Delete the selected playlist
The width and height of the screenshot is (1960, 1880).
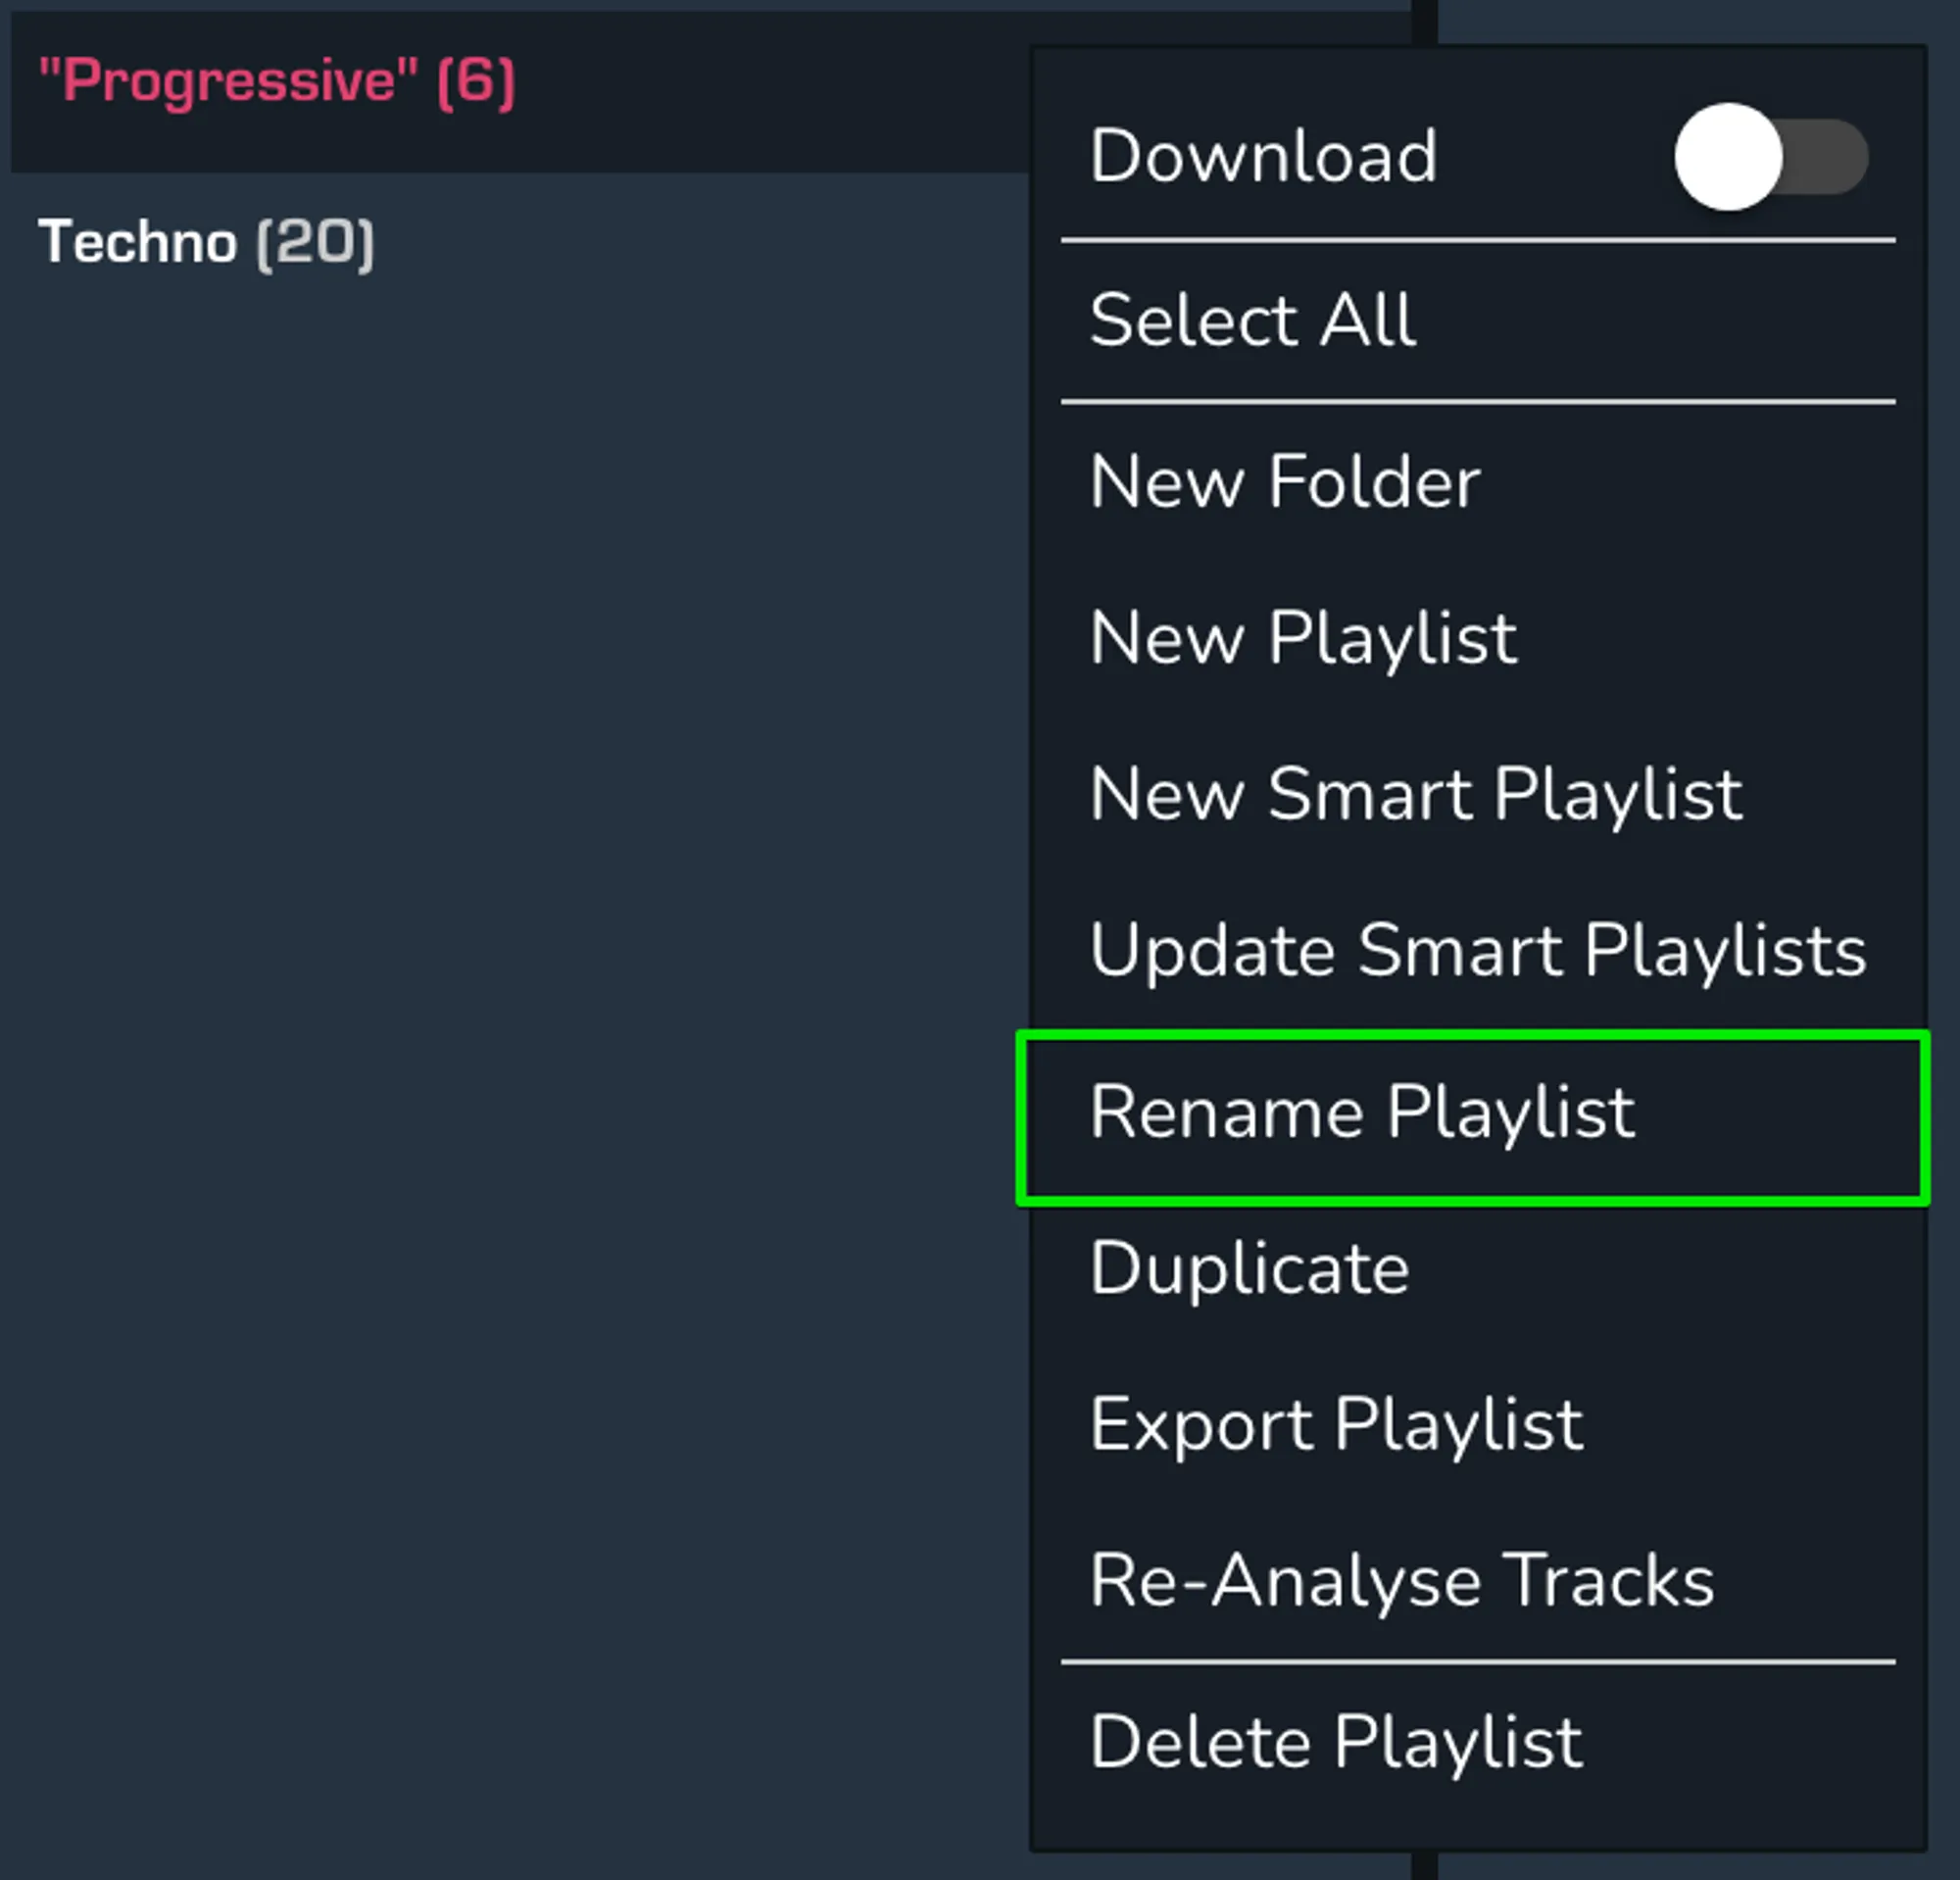tap(1335, 1740)
